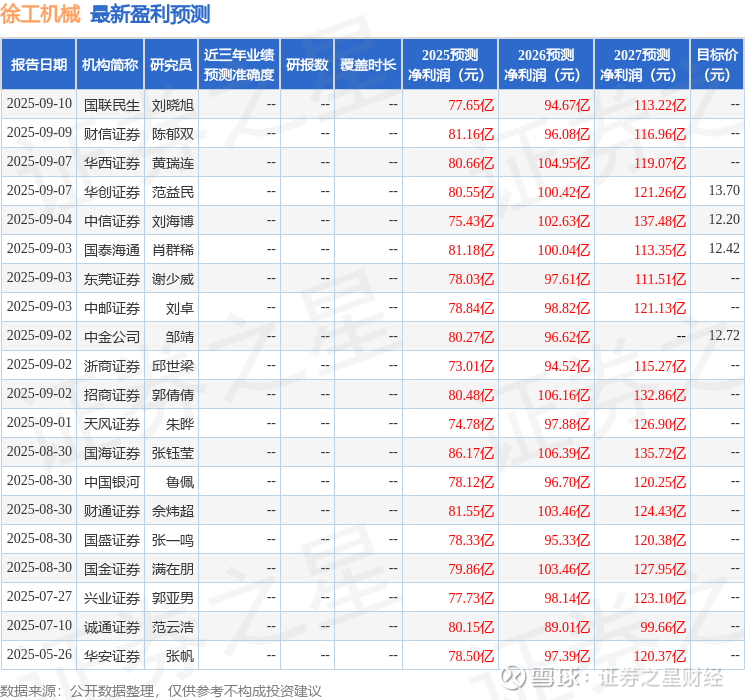Click analyst 张帆
This screenshot has height=700, width=745.
tap(180, 656)
